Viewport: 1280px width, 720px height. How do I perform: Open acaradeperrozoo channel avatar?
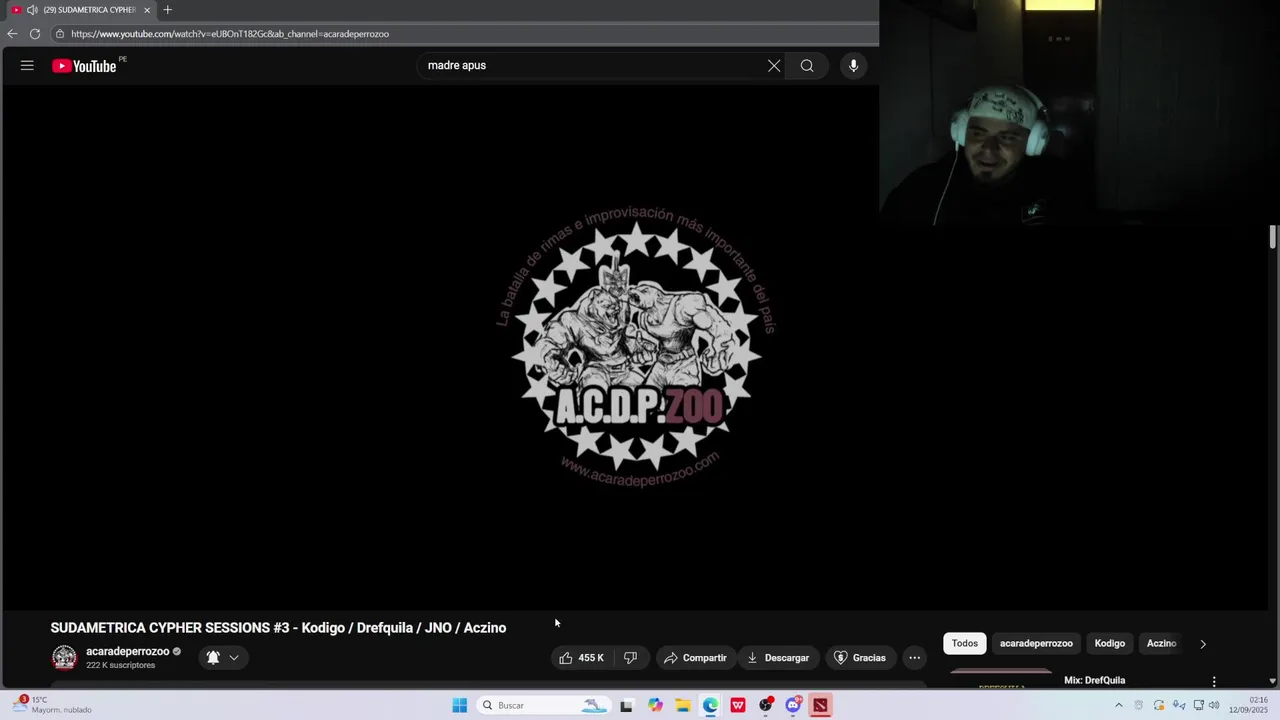click(x=64, y=658)
